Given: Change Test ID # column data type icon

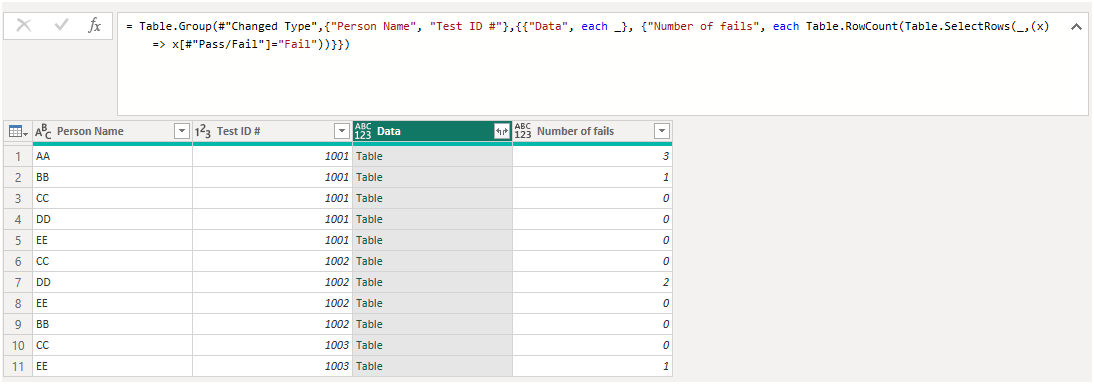Looking at the screenshot, I should click(202, 131).
